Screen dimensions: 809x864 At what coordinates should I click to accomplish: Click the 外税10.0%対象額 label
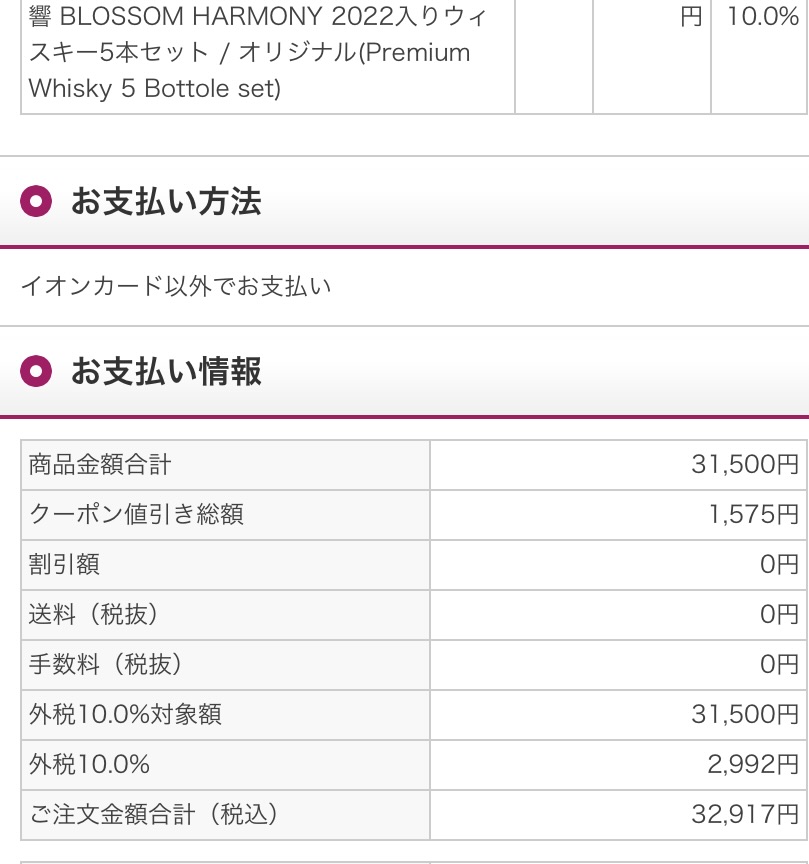click(125, 715)
